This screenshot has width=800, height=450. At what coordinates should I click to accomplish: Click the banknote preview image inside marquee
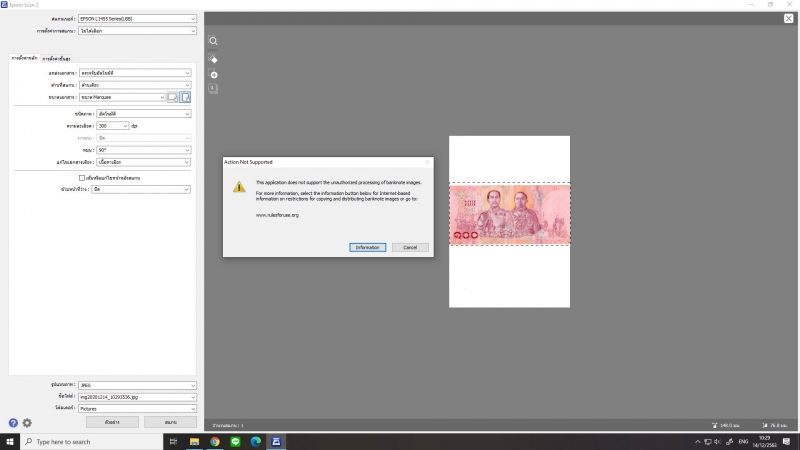(x=510, y=214)
